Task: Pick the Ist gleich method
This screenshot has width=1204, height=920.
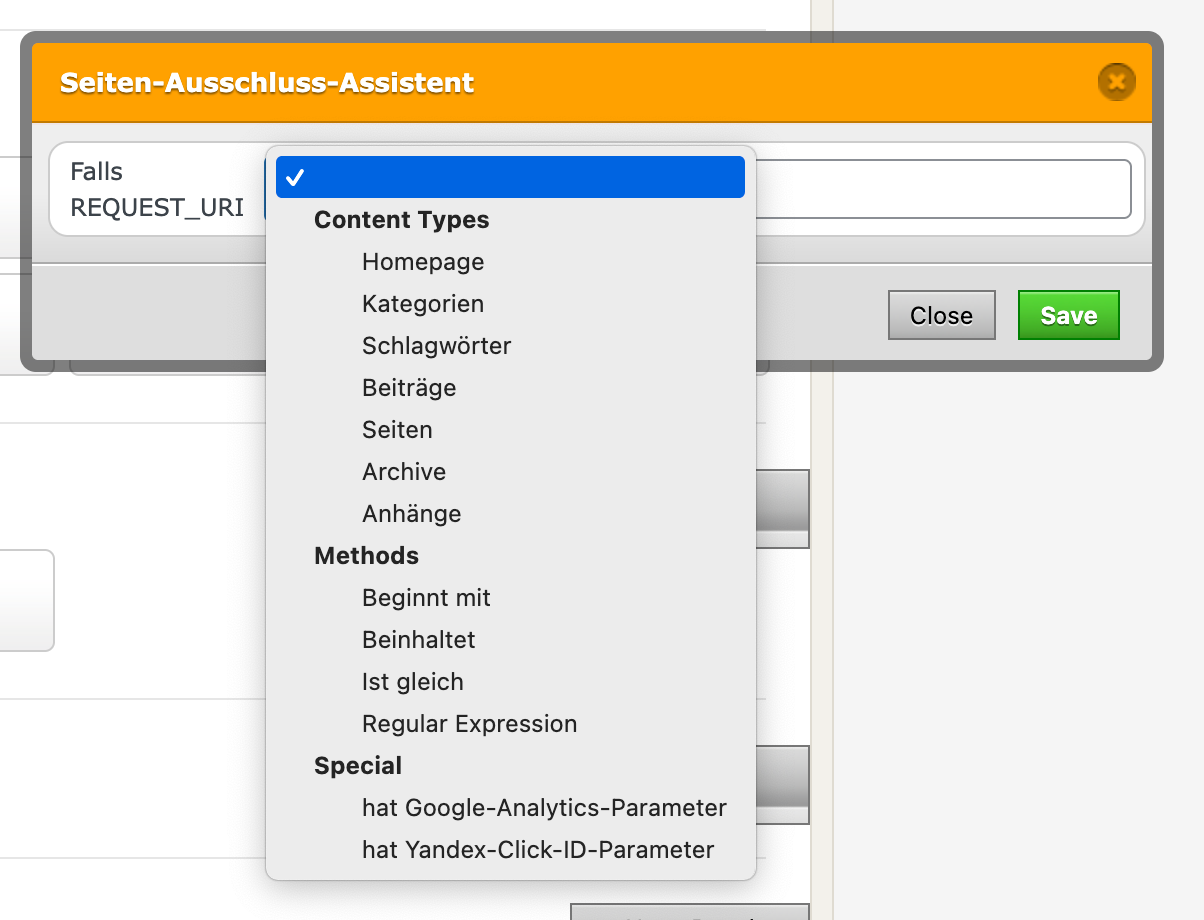Action: pos(412,682)
